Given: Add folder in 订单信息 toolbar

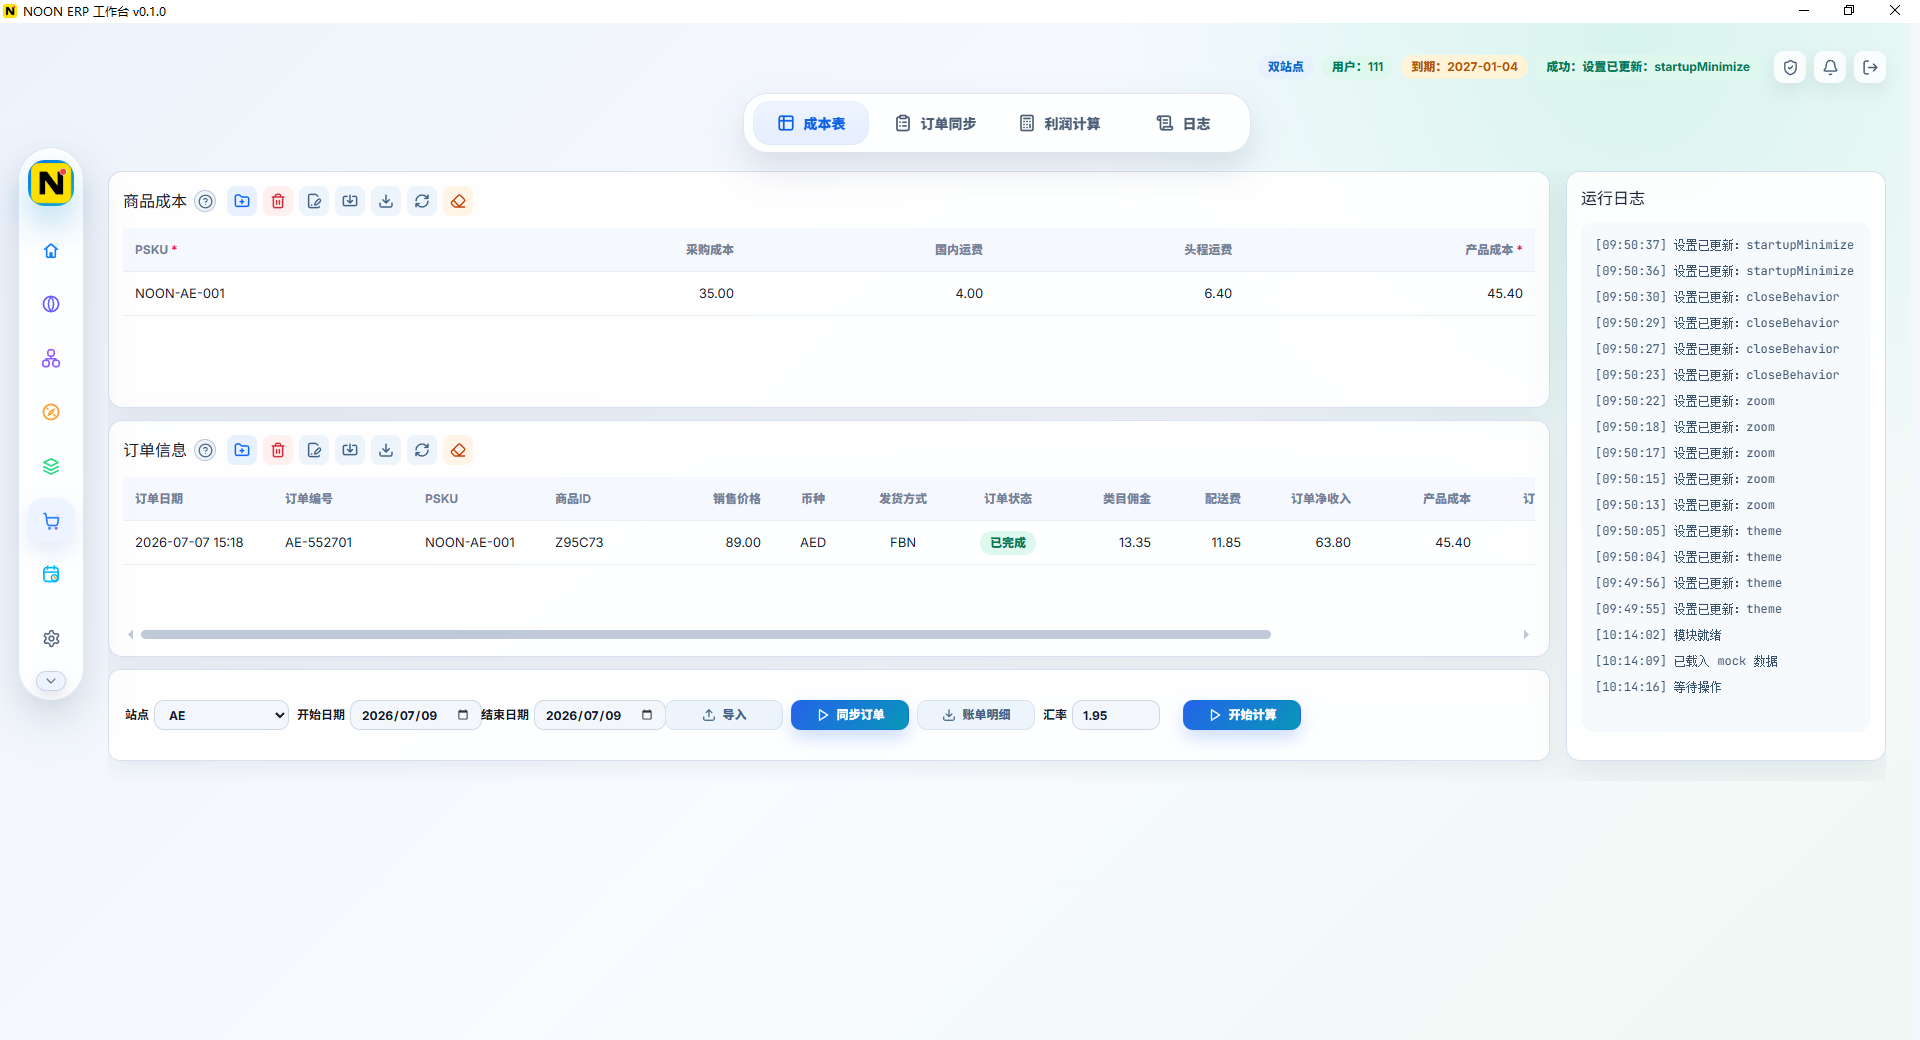Looking at the screenshot, I should (242, 450).
